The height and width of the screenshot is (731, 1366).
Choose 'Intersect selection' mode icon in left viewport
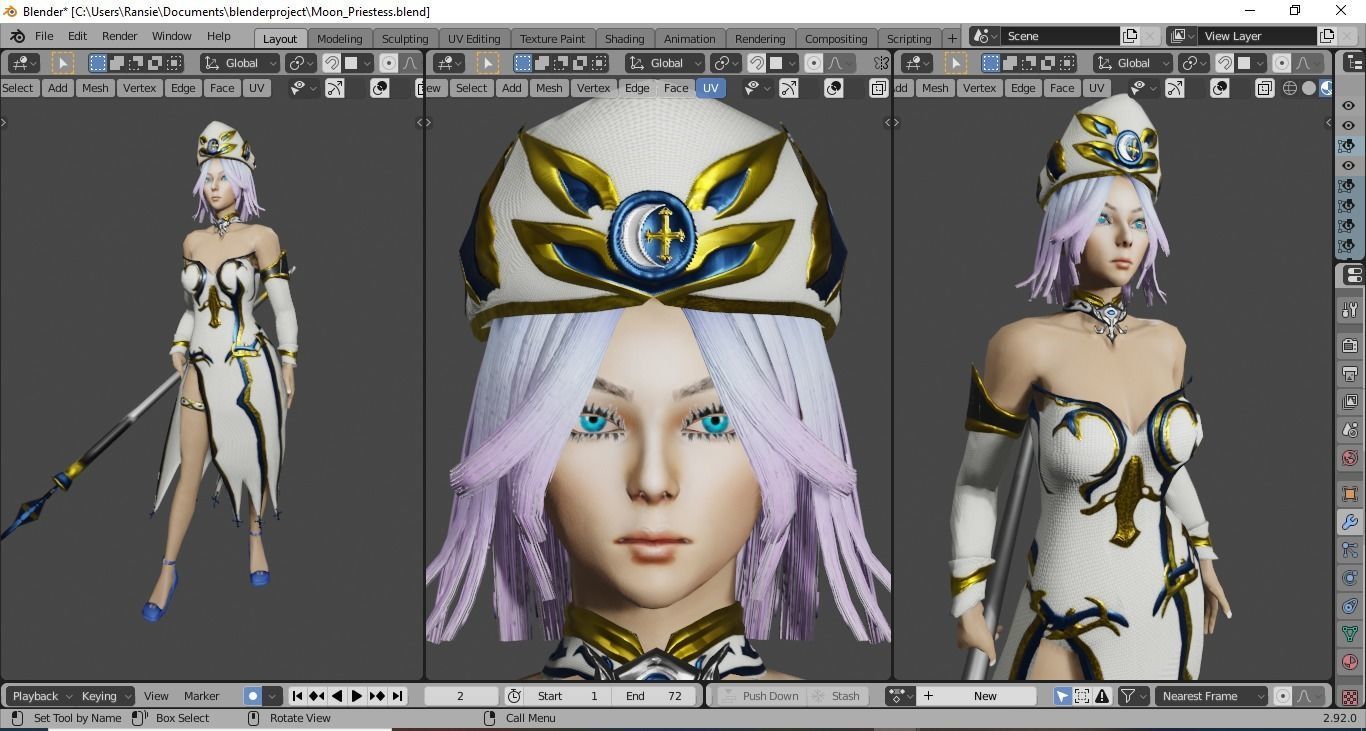174,63
